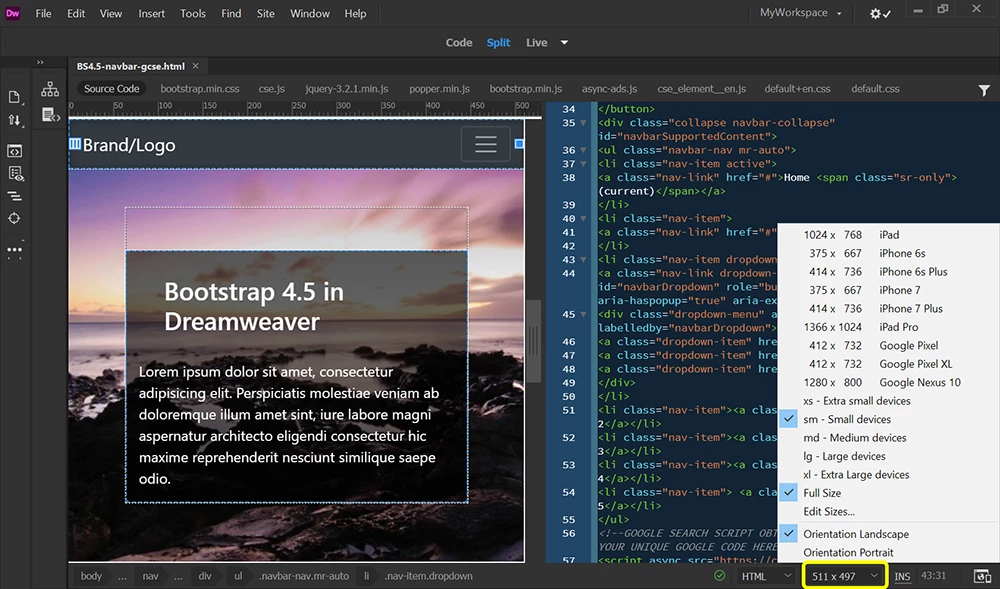Open the 511 x 497 window size dropdown
This screenshot has width=1000, height=589.
point(844,576)
